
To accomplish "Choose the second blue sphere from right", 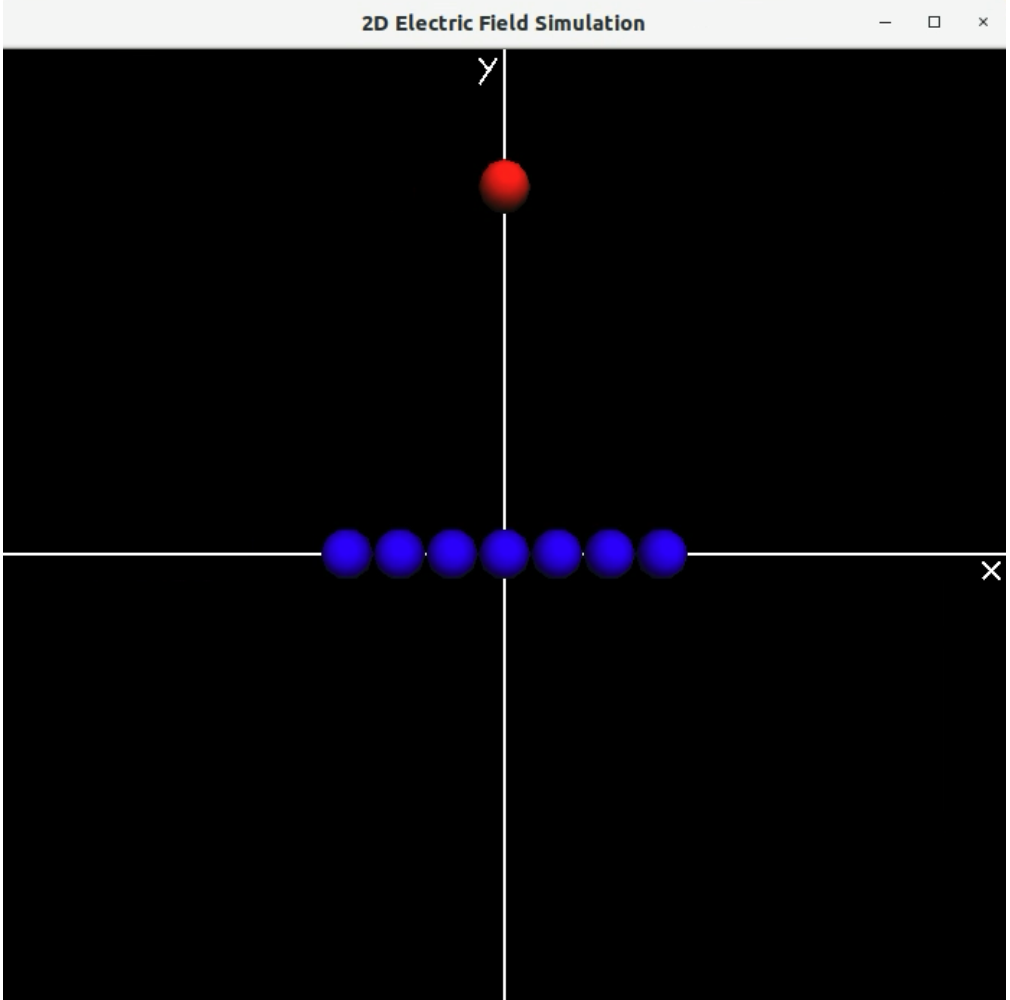I will (x=609, y=553).
